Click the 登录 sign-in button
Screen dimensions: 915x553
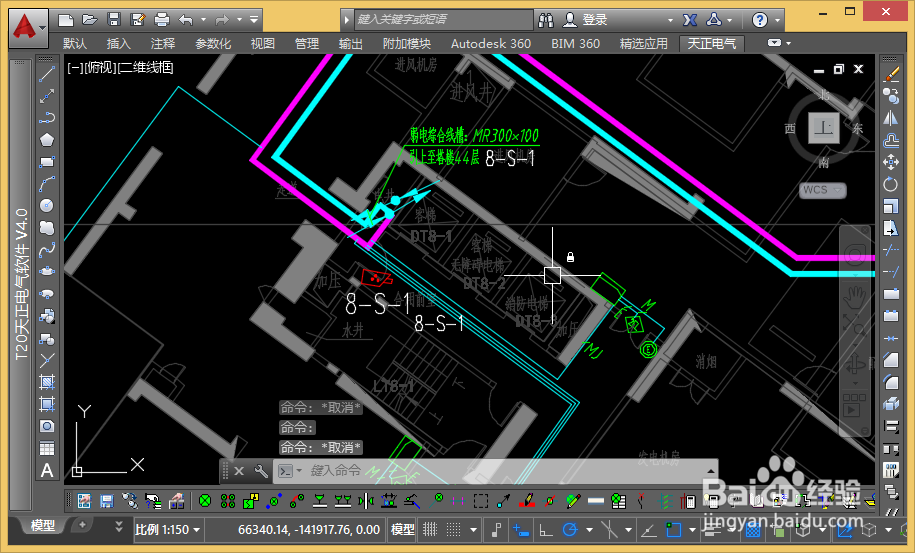pos(595,20)
